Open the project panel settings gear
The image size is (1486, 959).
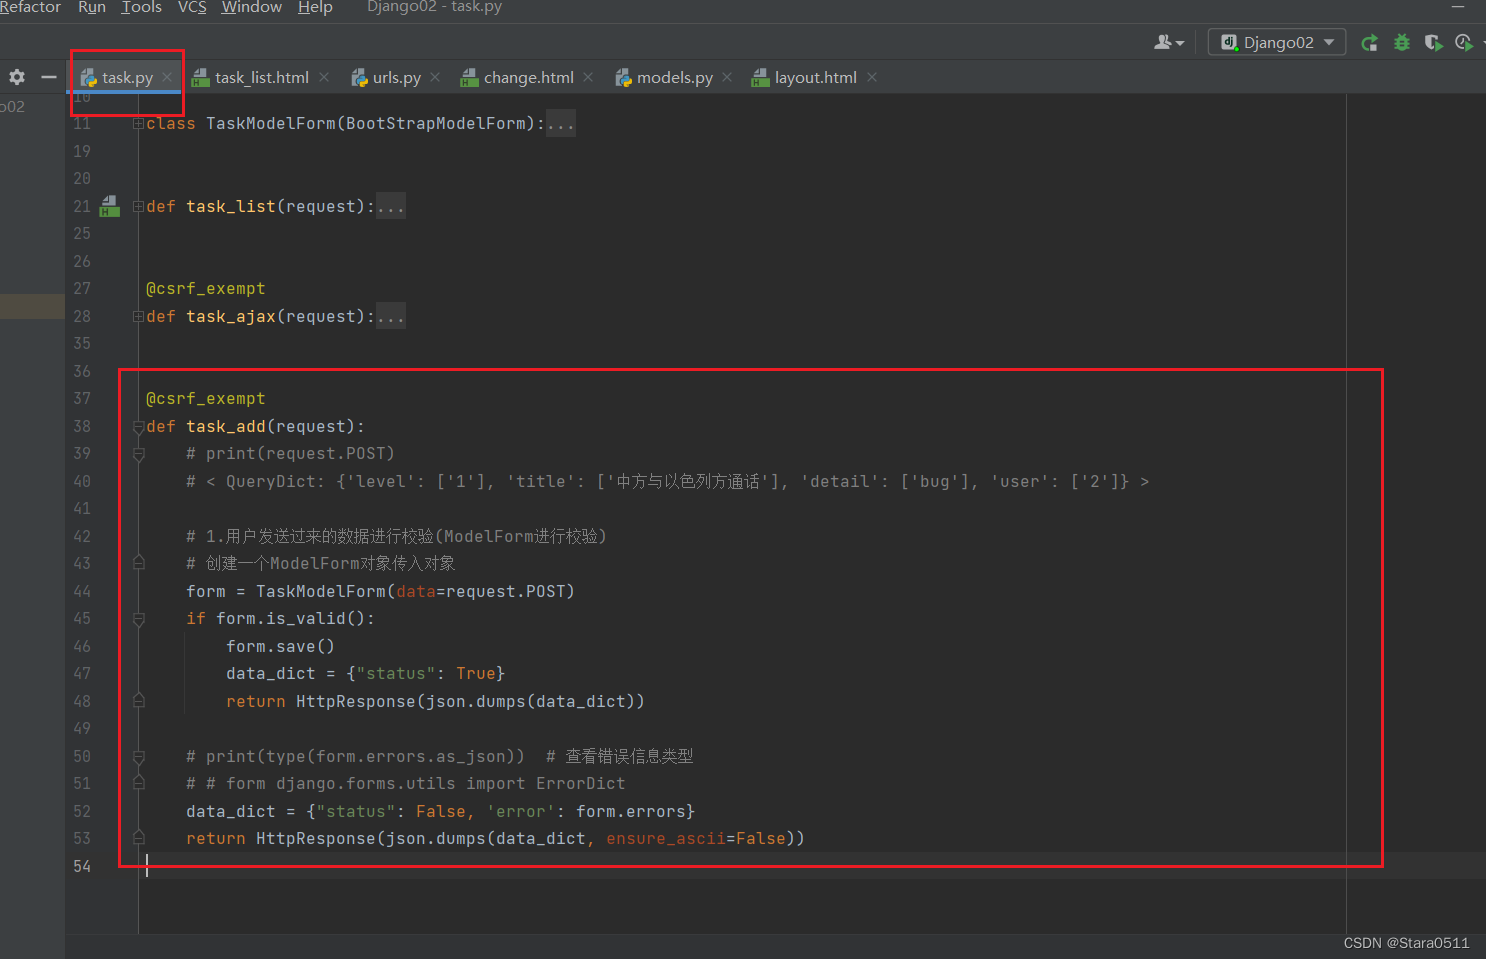click(x=17, y=77)
